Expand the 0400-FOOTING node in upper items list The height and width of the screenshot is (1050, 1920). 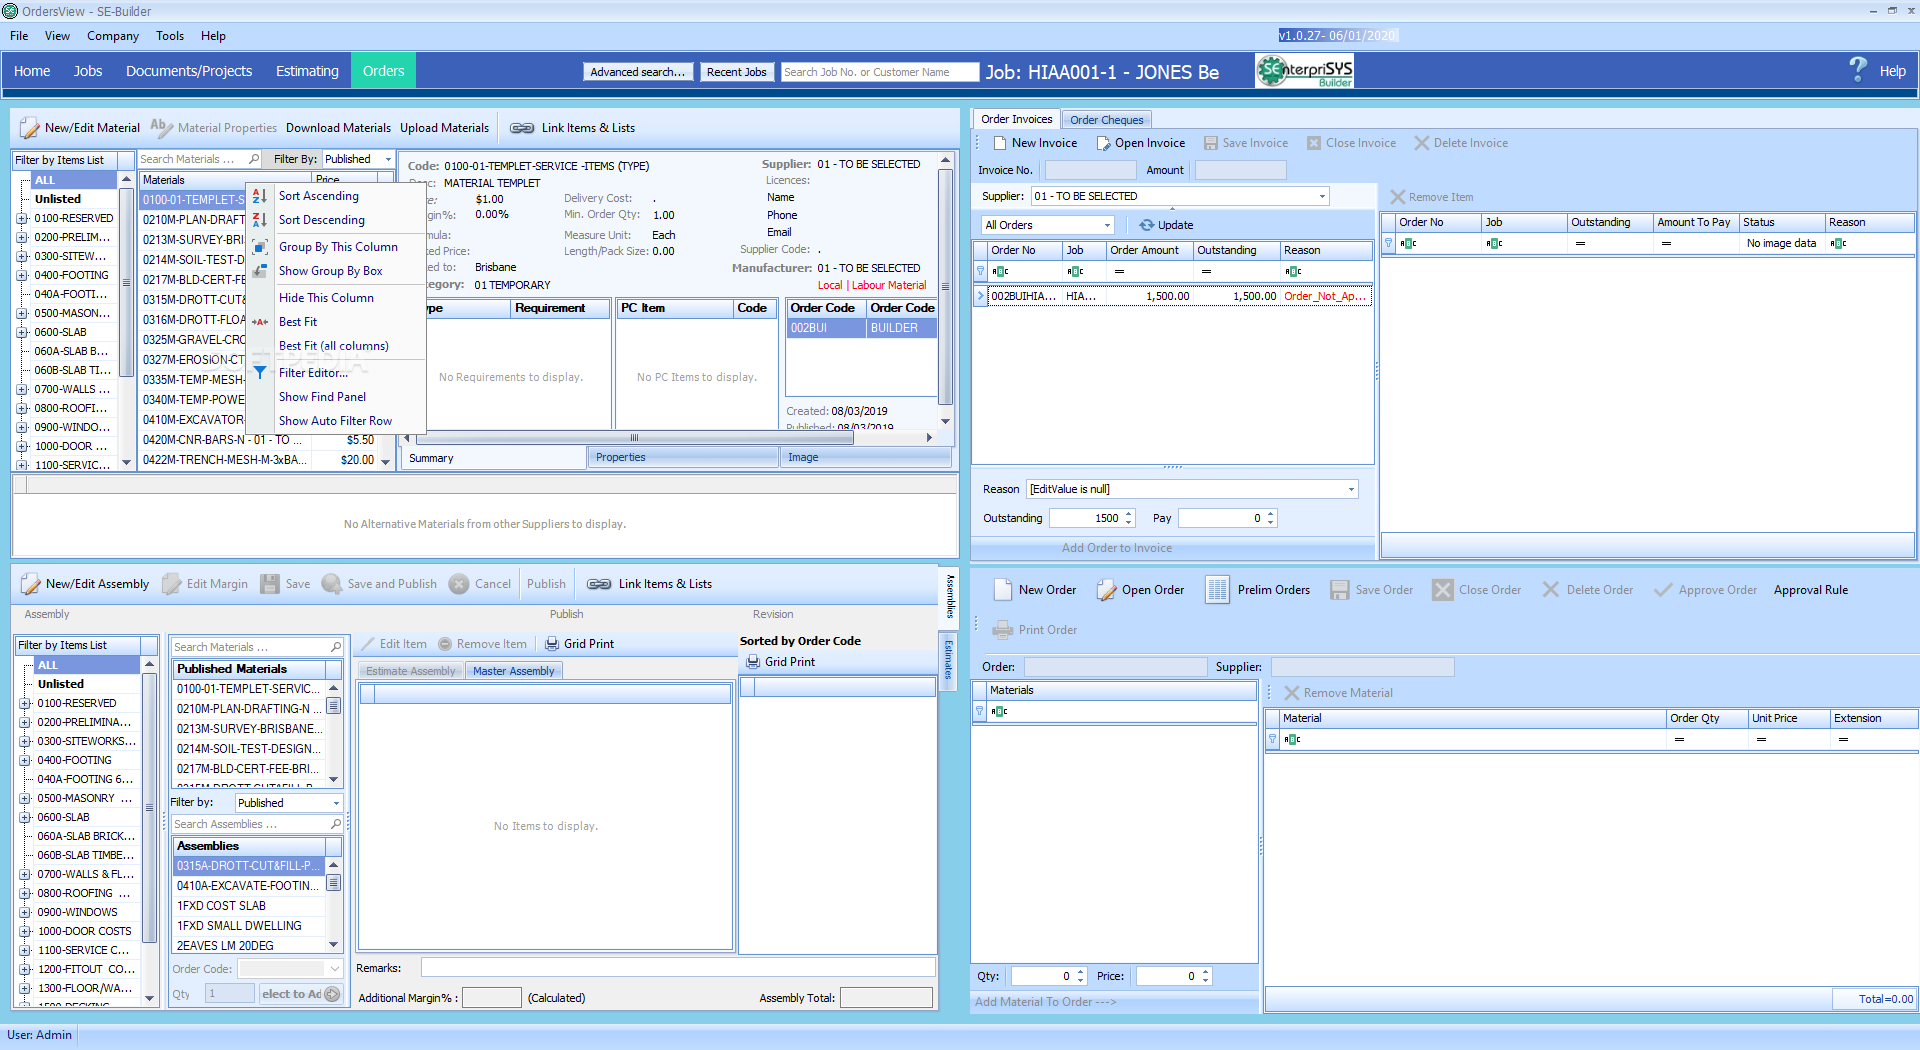tap(22, 275)
